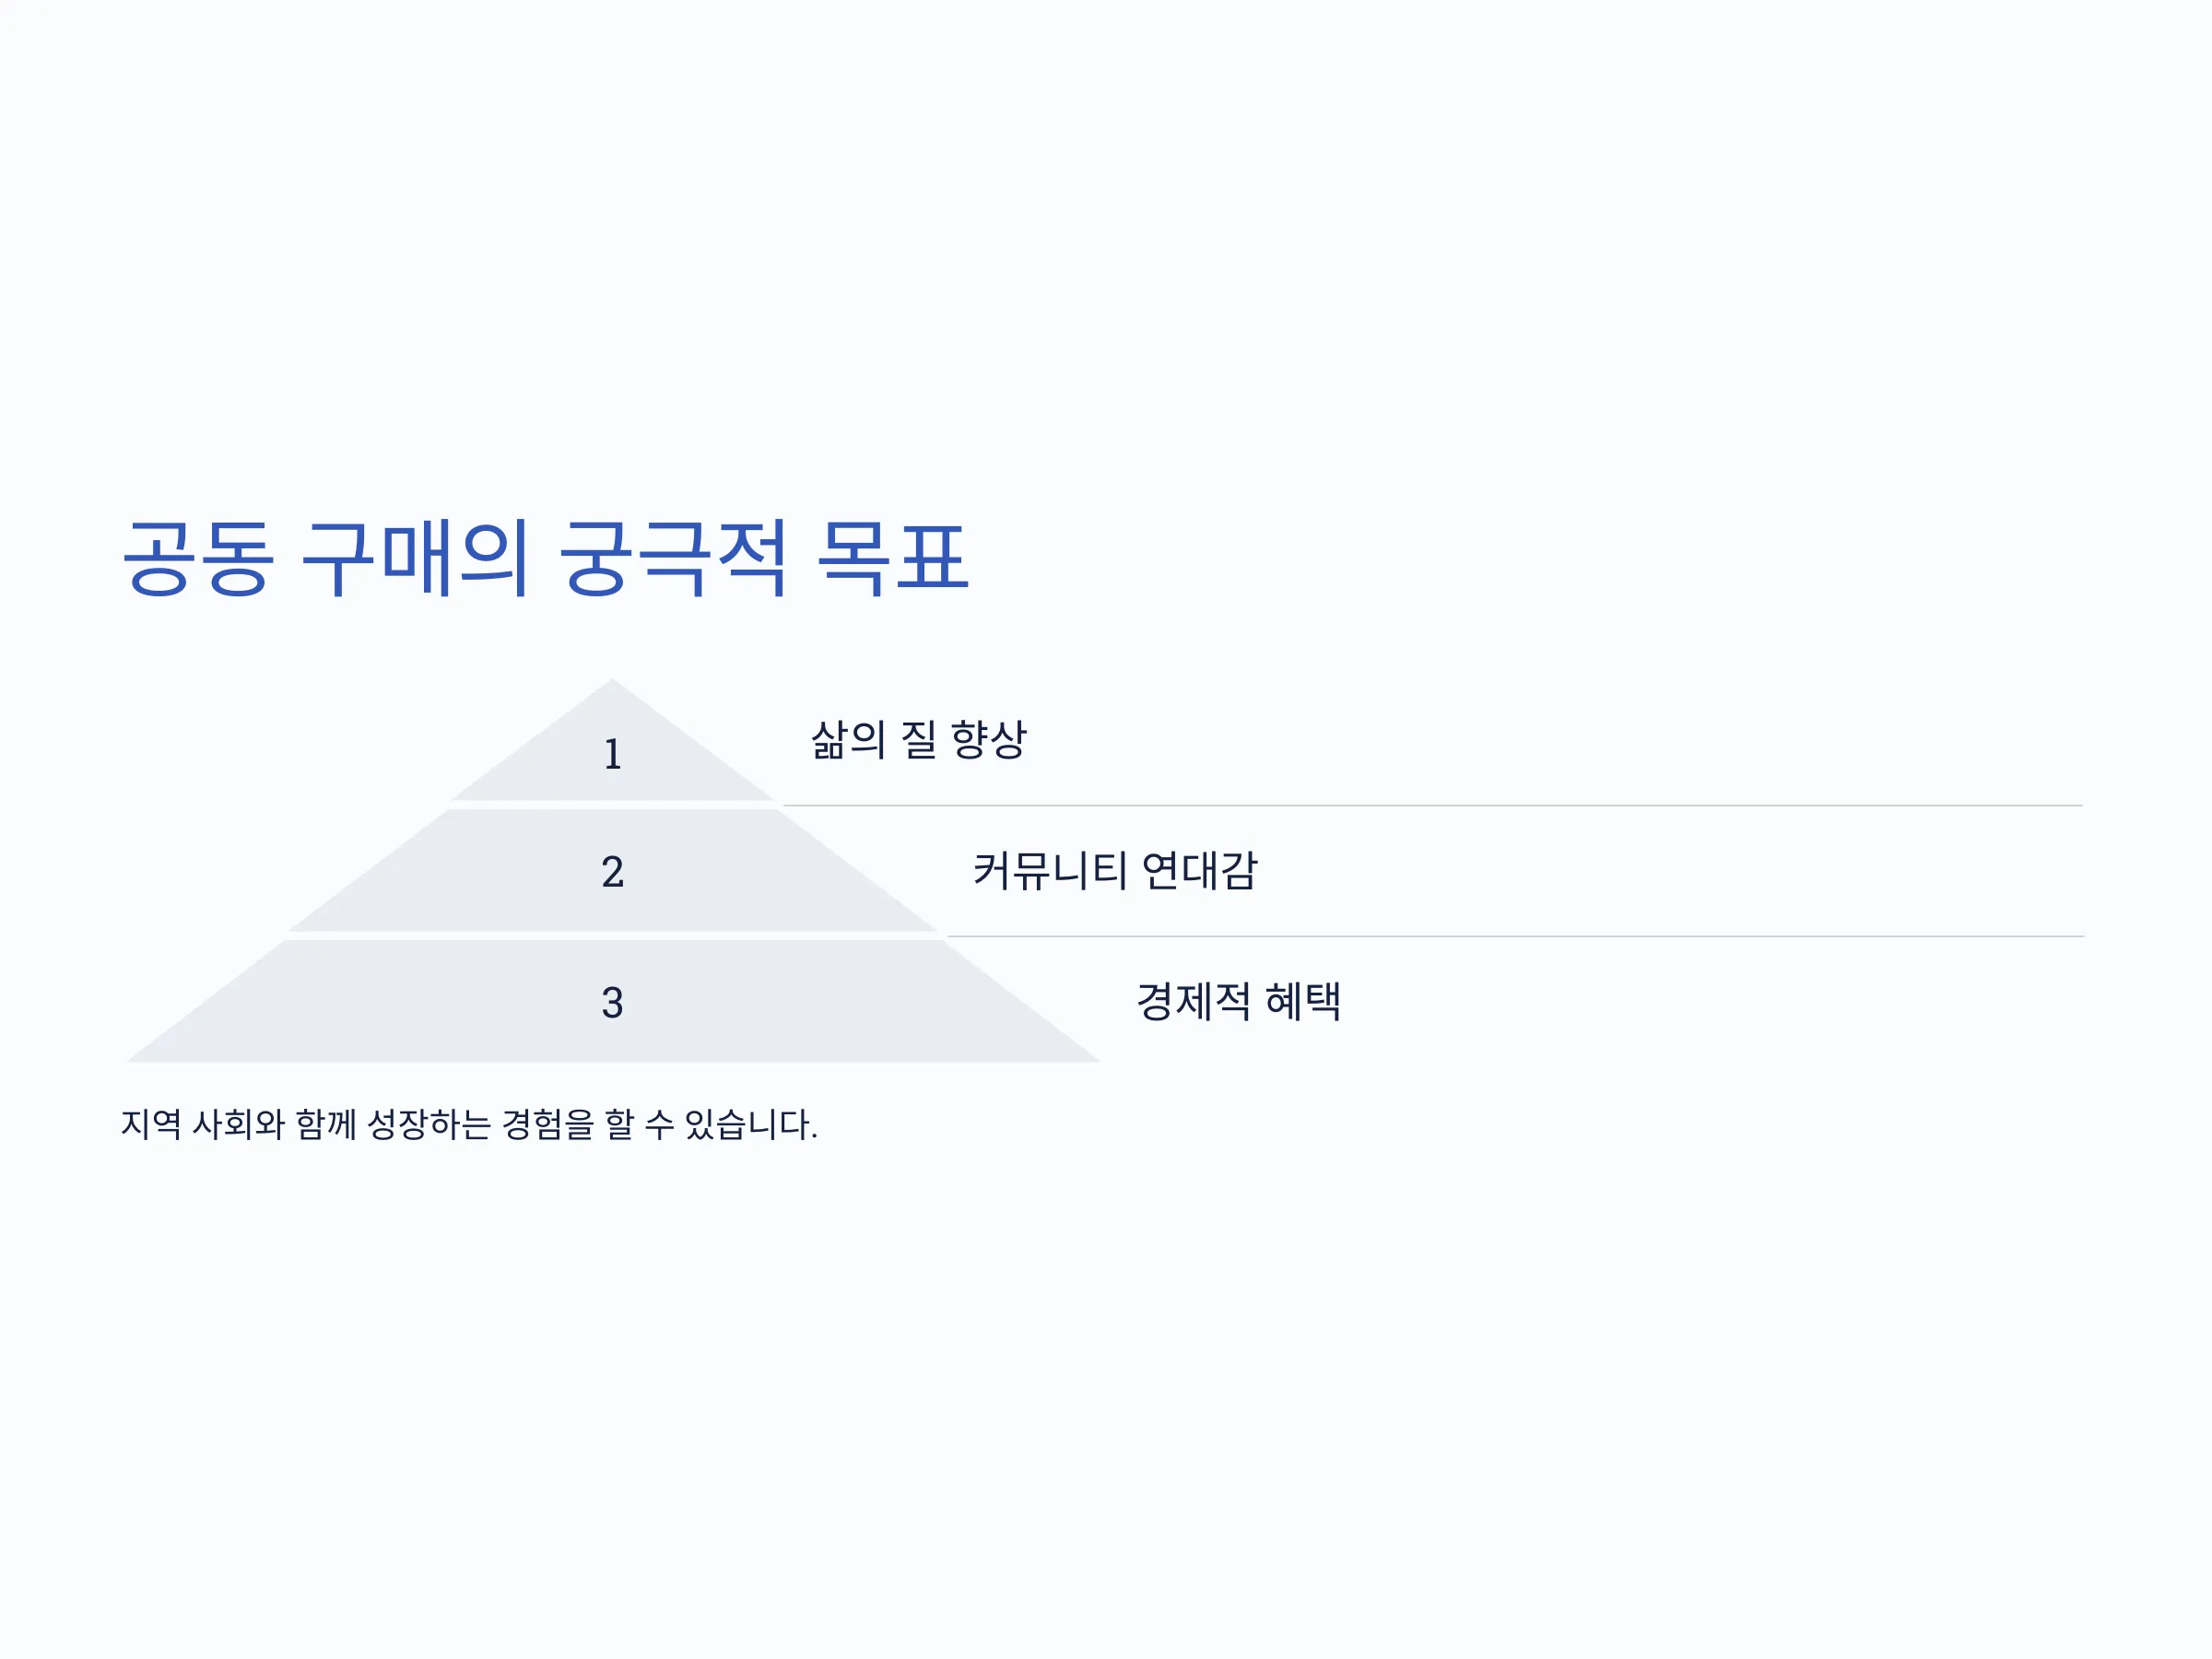Click 있습니다. at the end of the footer

point(751,1125)
